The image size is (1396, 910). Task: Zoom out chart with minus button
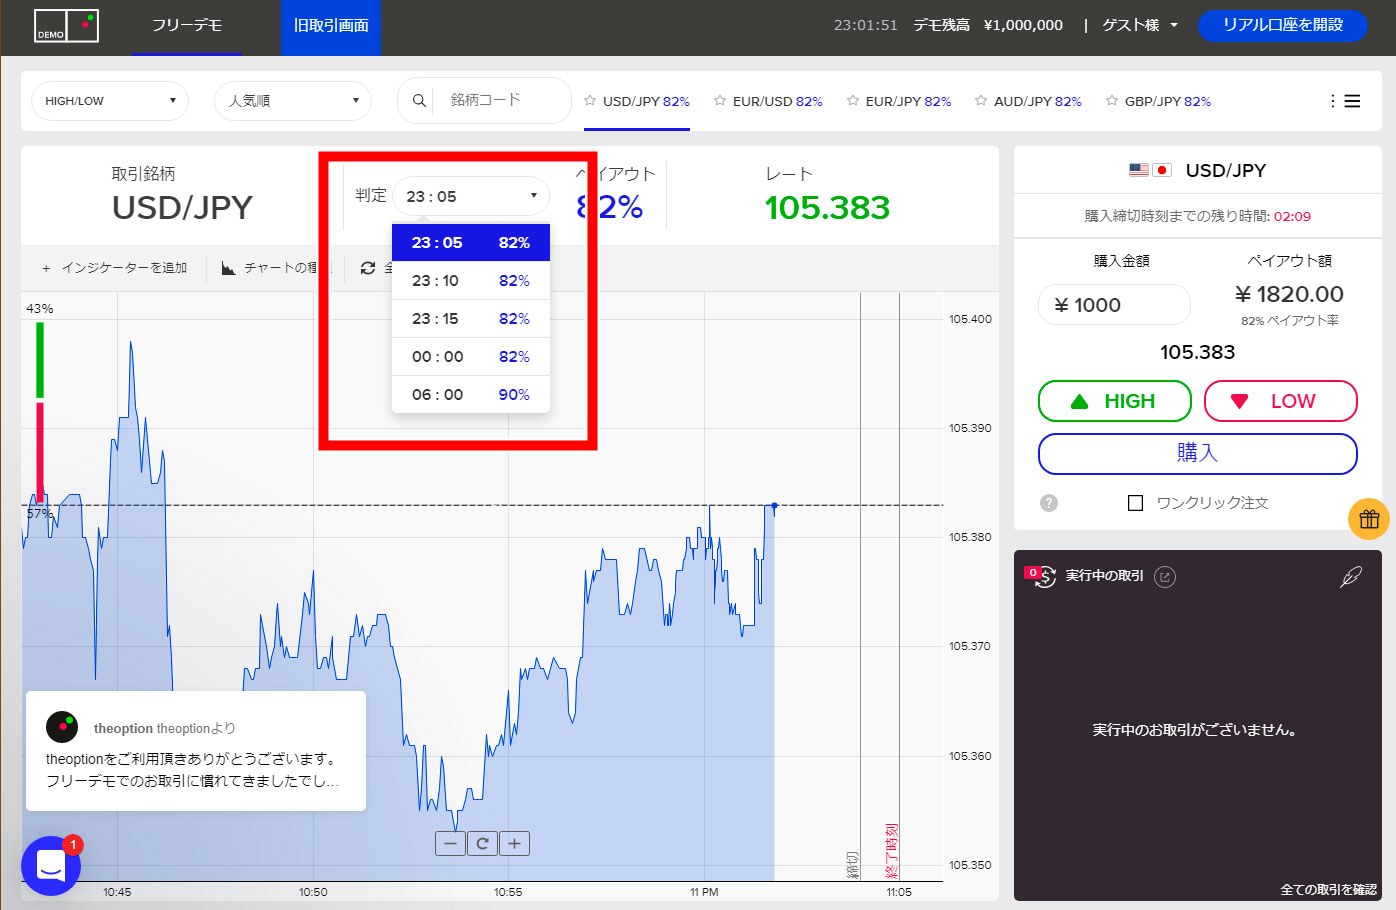pyautogui.click(x=451, y=843)
